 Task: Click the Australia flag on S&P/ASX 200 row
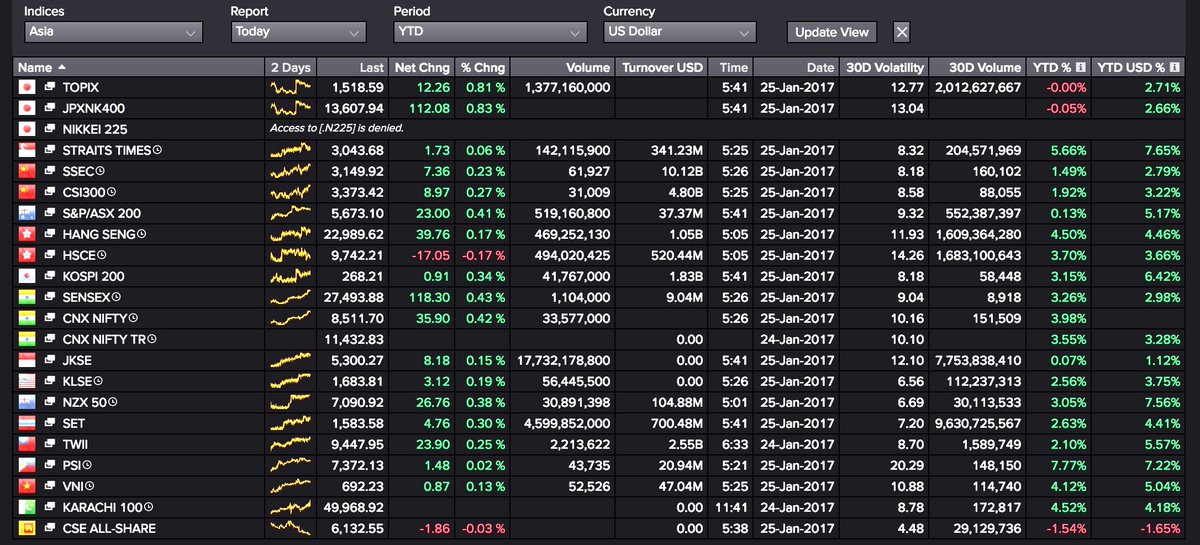[27, 213]
